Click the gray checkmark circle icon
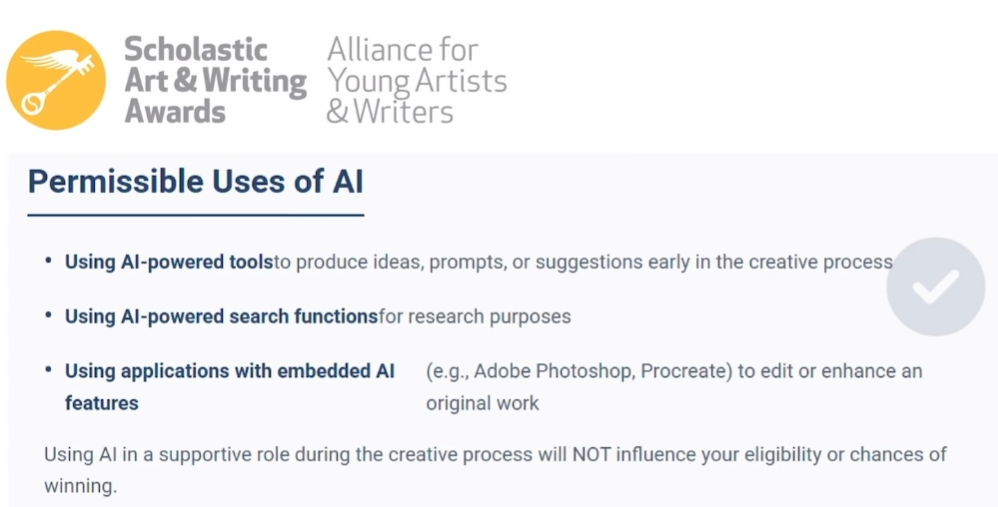Image resolution: width=998 pixels, height=507 pixels. coord(935,286)
